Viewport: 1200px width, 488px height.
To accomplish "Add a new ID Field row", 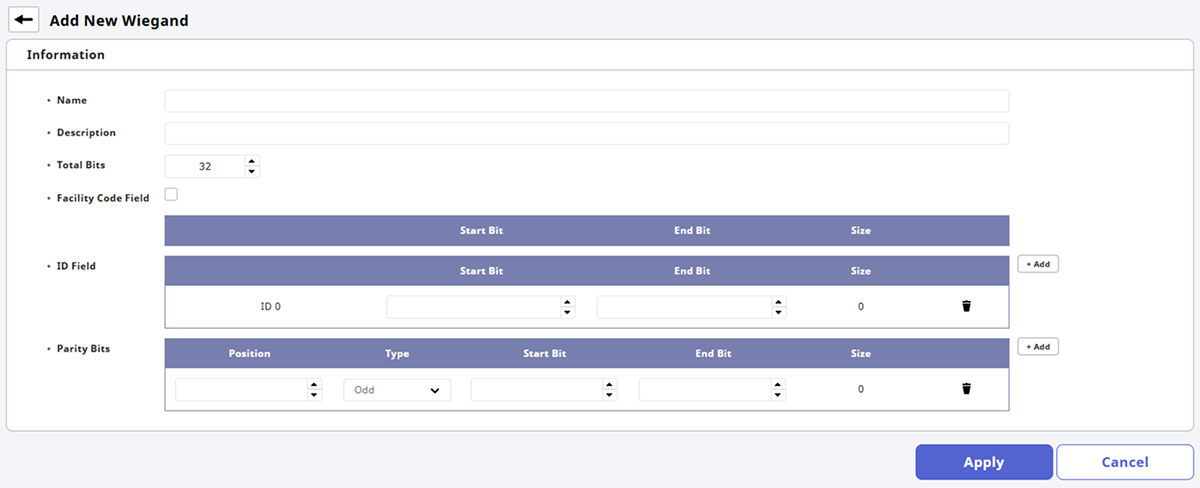I will click(1038, 264).
